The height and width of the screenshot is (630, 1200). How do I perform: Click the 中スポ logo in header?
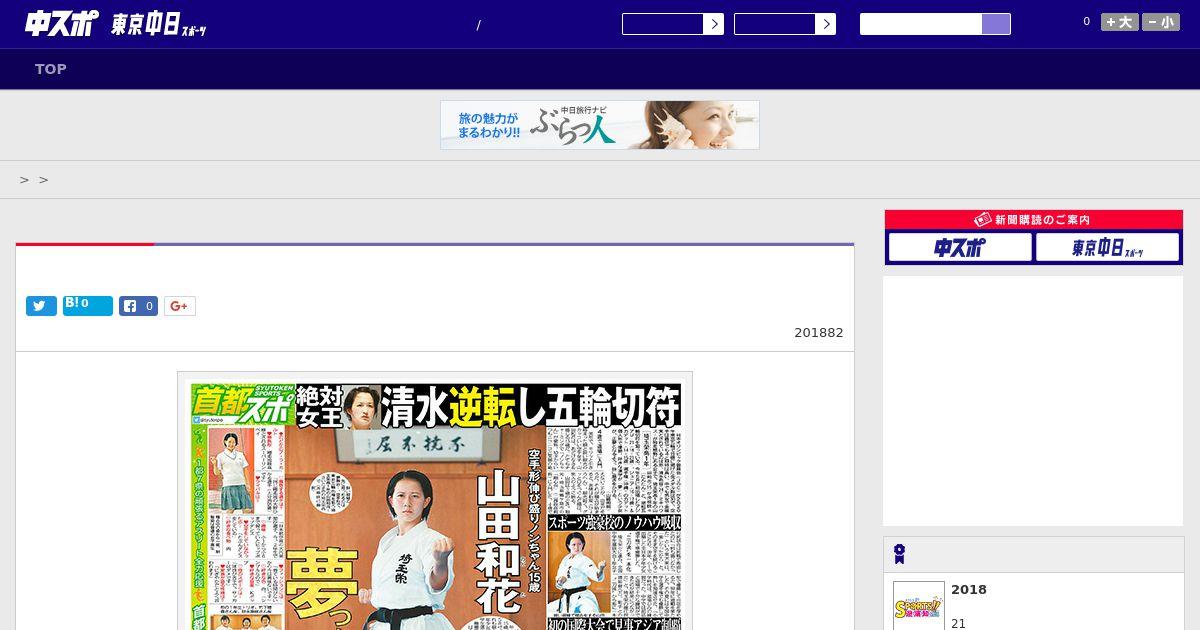(62, 23)
